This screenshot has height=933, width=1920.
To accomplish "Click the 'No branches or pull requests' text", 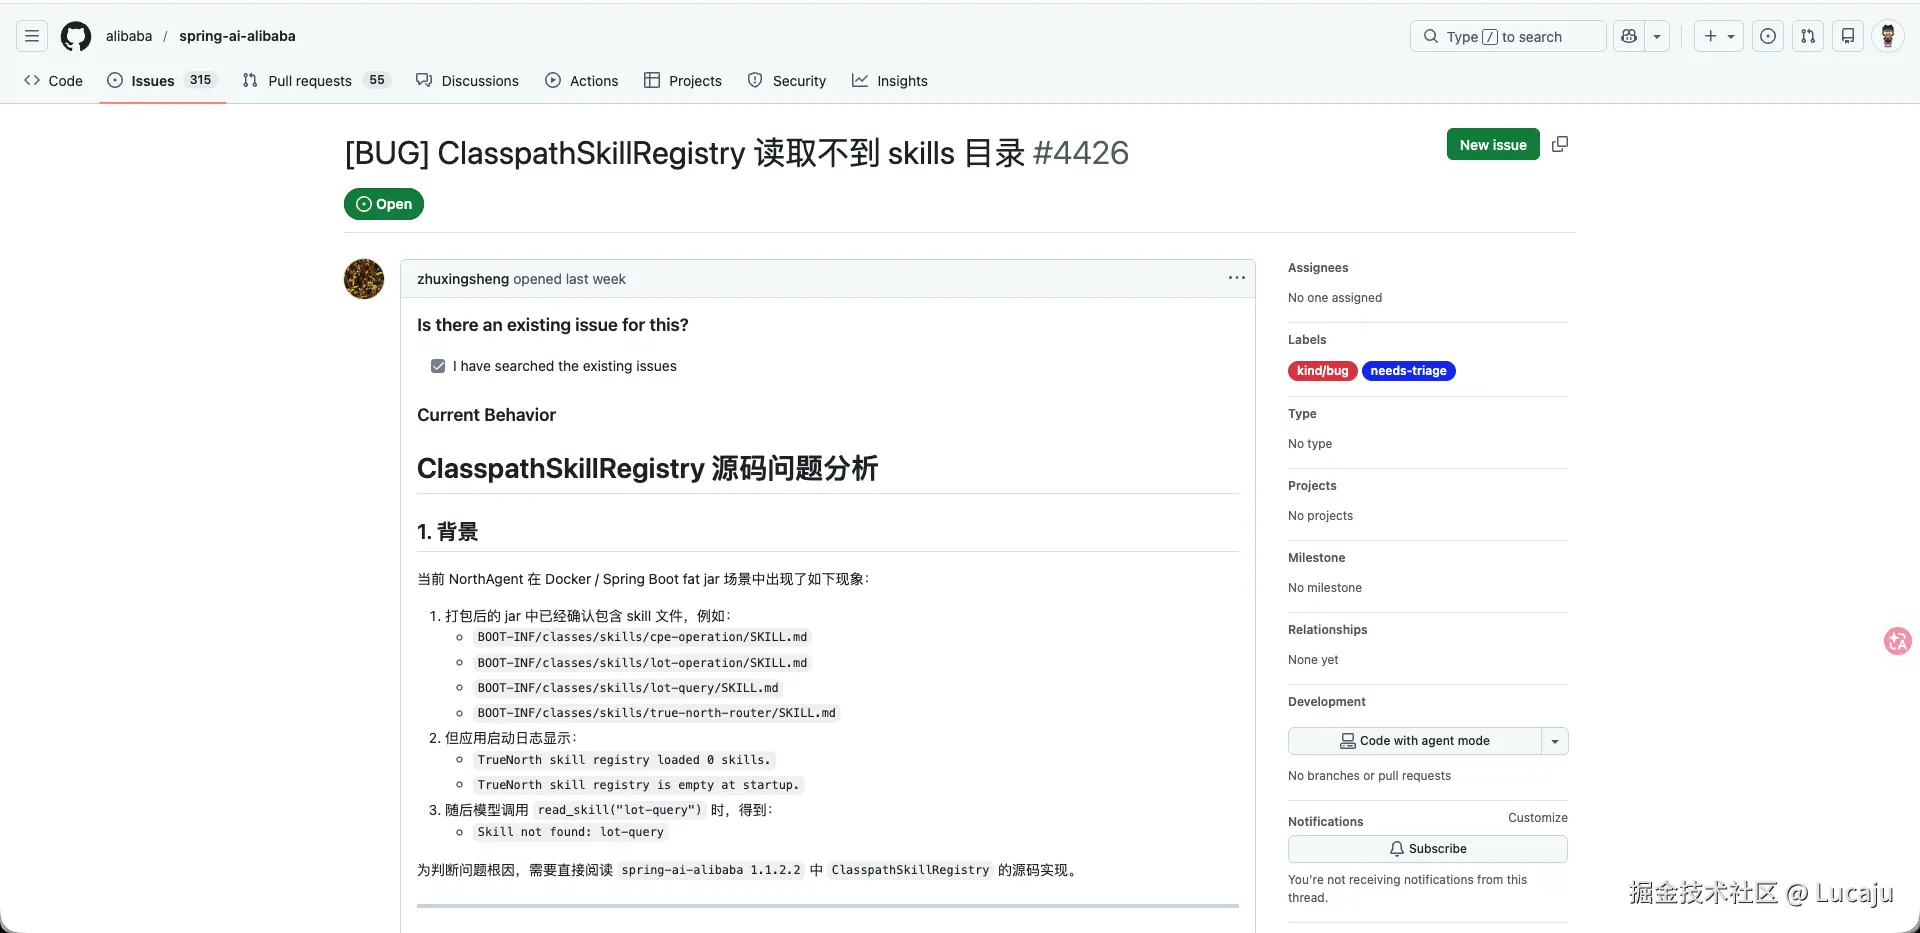I will 1369,776.
